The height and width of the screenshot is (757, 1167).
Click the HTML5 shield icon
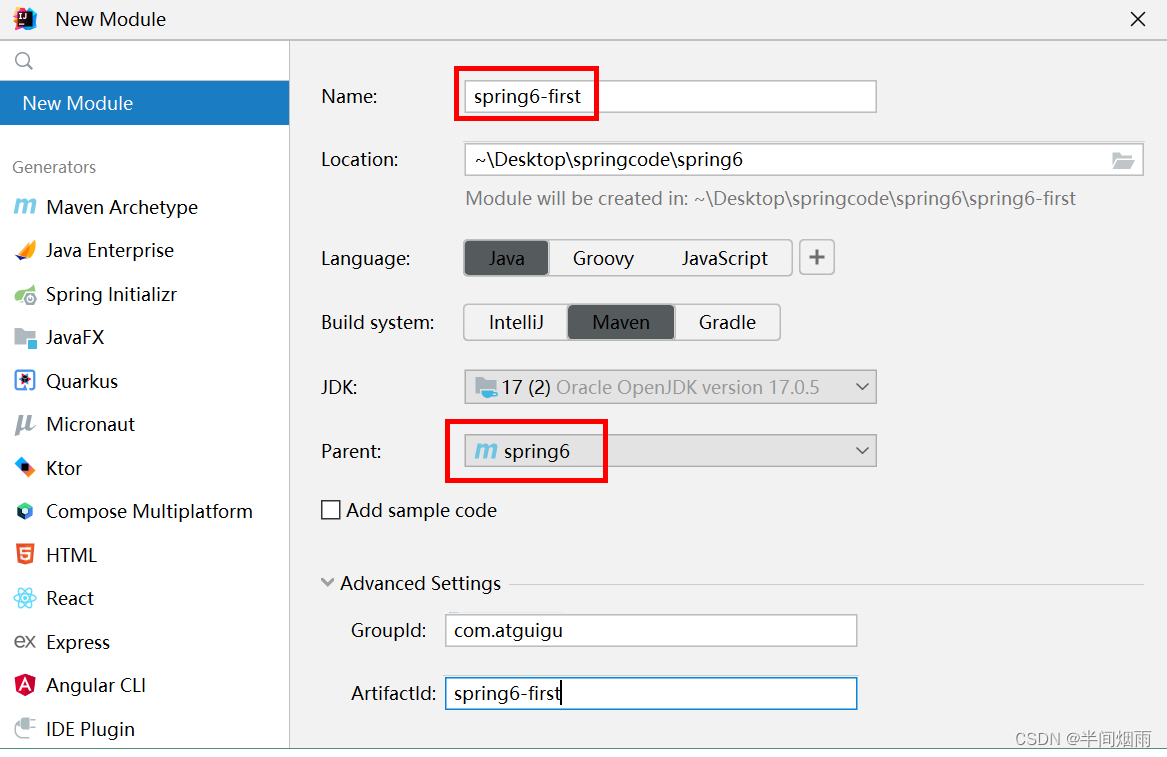[25, 555]
